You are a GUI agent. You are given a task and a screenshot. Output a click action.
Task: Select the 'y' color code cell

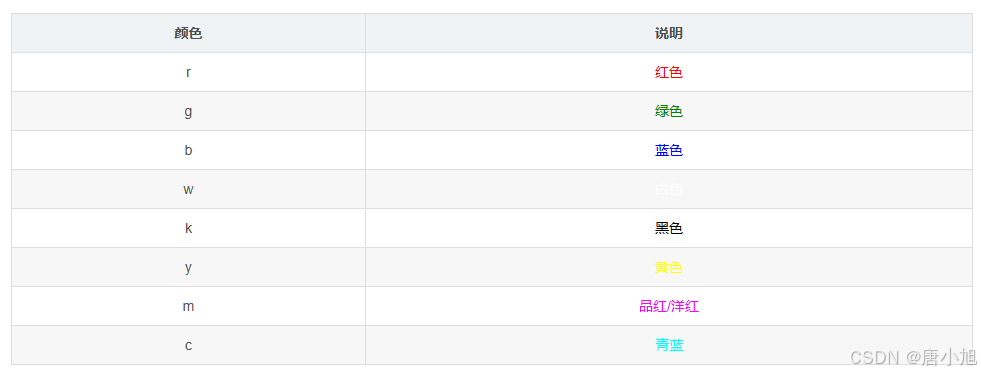[x=188, y=267]
